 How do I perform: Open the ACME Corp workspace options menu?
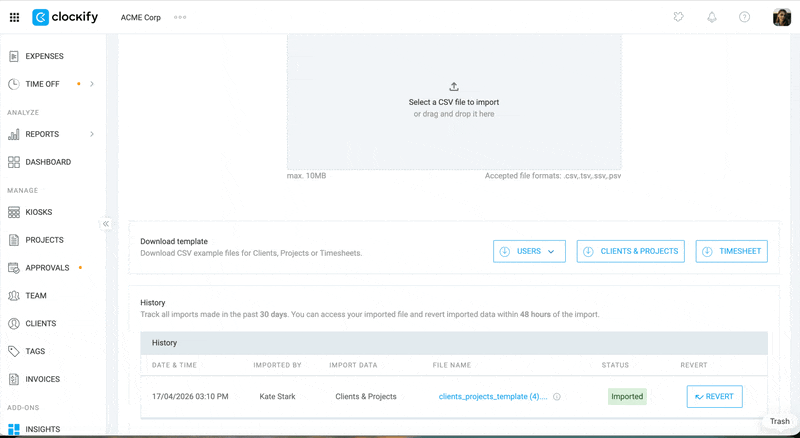[180, 17]
